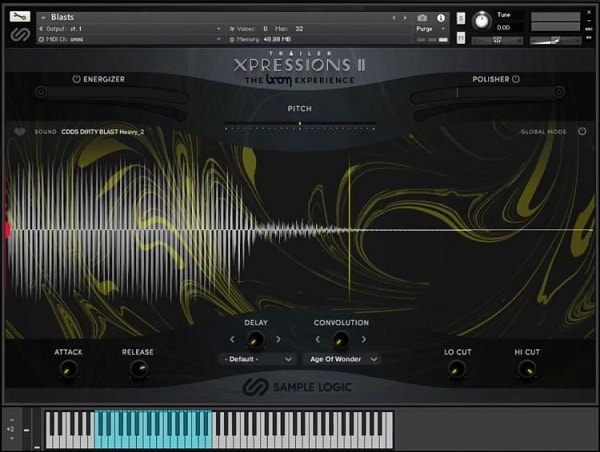Click the pitch bend wheel on keyboard
600x452 pixels.
point(26,429)
